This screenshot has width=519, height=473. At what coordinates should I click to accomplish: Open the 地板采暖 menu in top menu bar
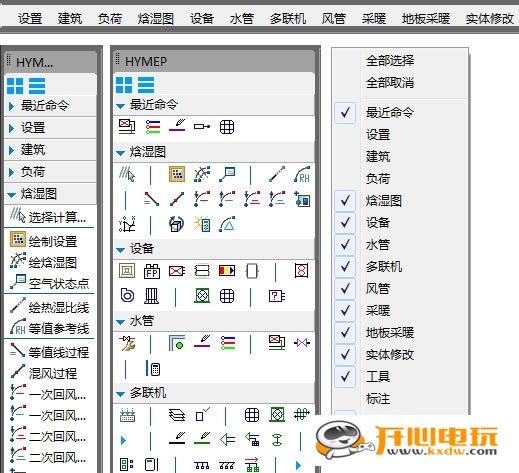point(426,18)
